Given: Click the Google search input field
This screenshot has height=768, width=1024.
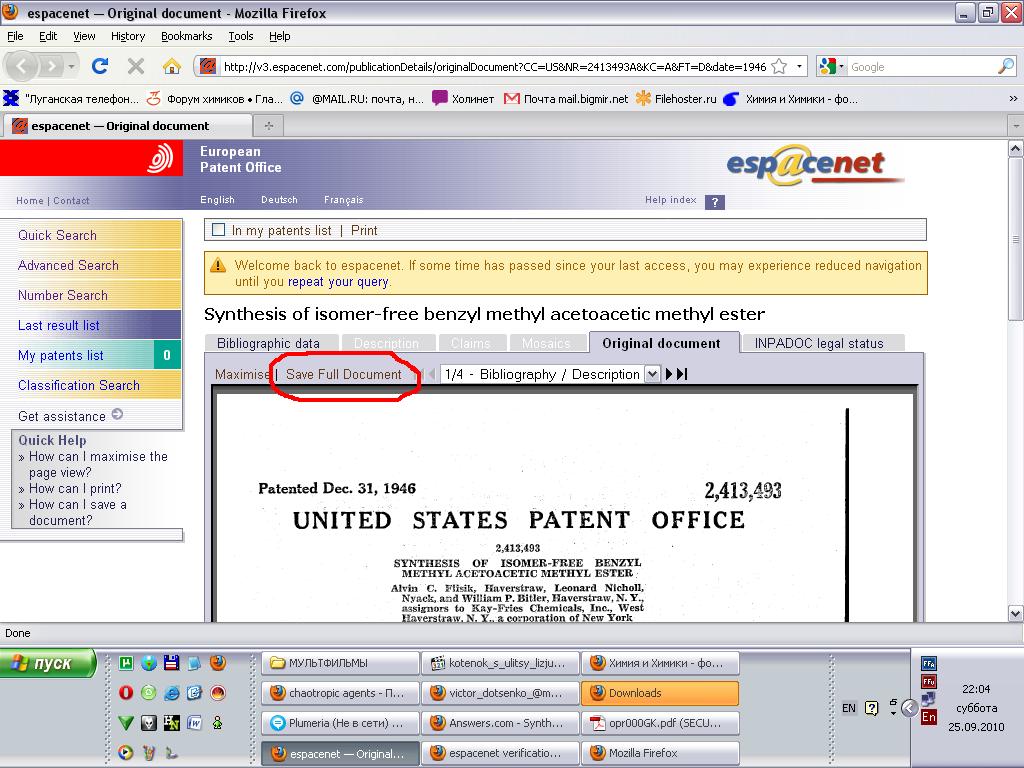Looking at the screenshot, I should [x=920, y=67].
